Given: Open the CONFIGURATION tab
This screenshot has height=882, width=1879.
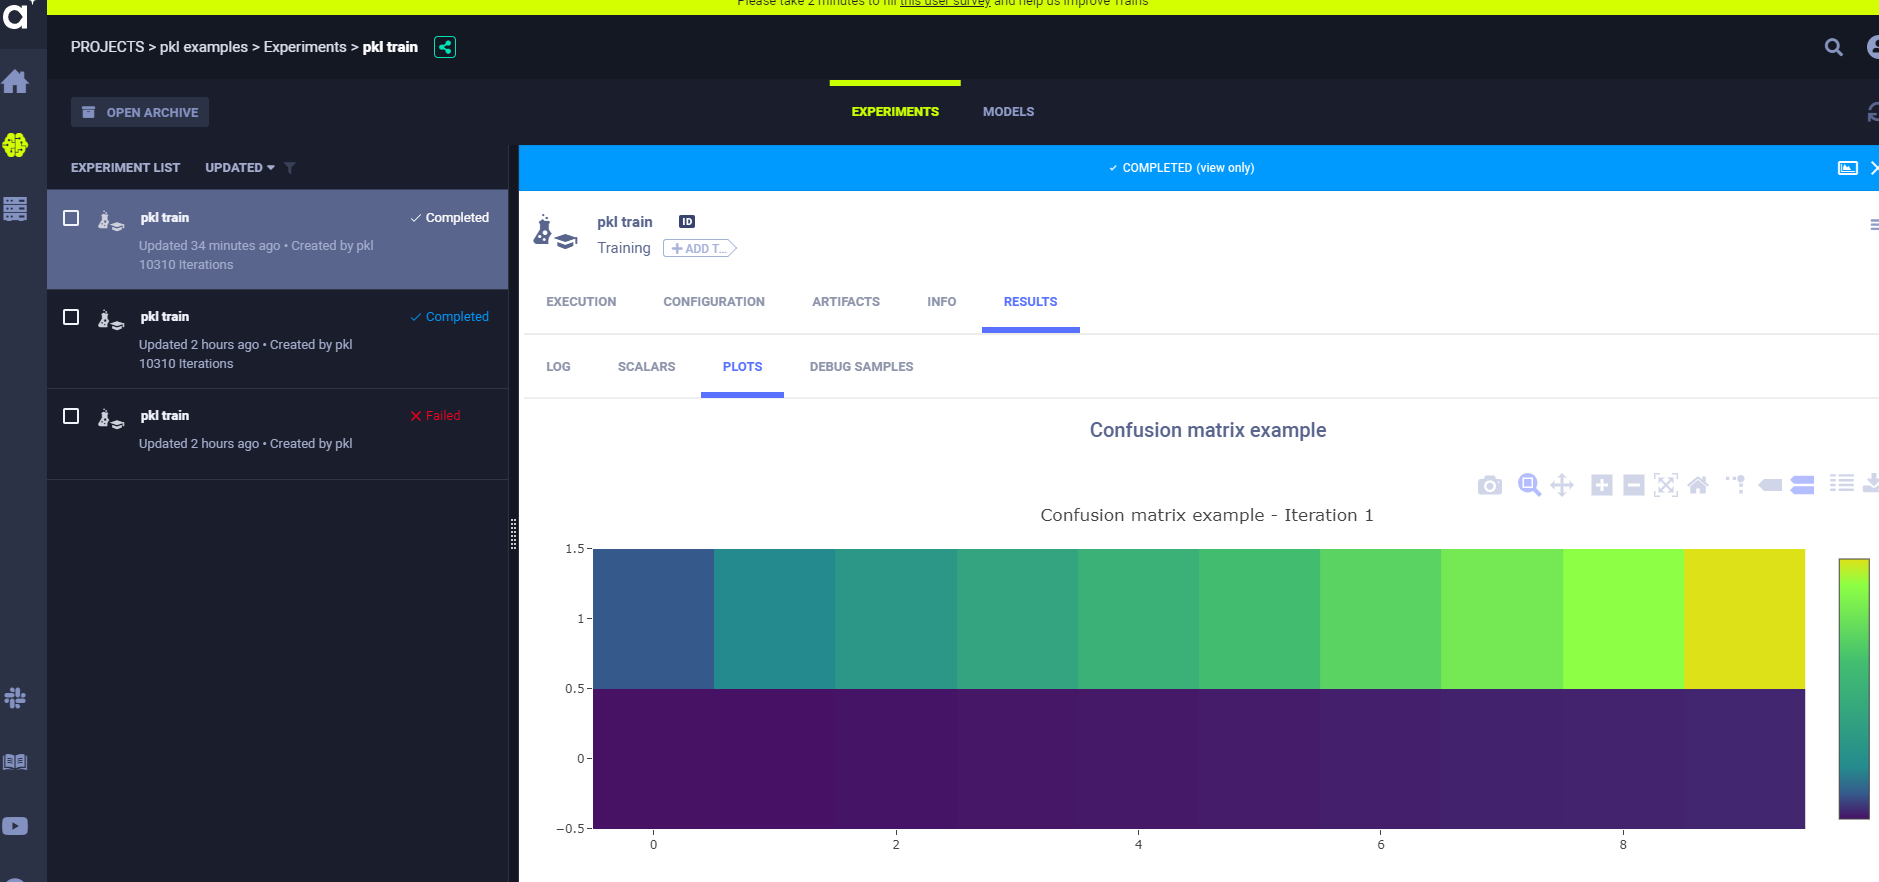Looking at the screenshot, I should coord(714,302).
